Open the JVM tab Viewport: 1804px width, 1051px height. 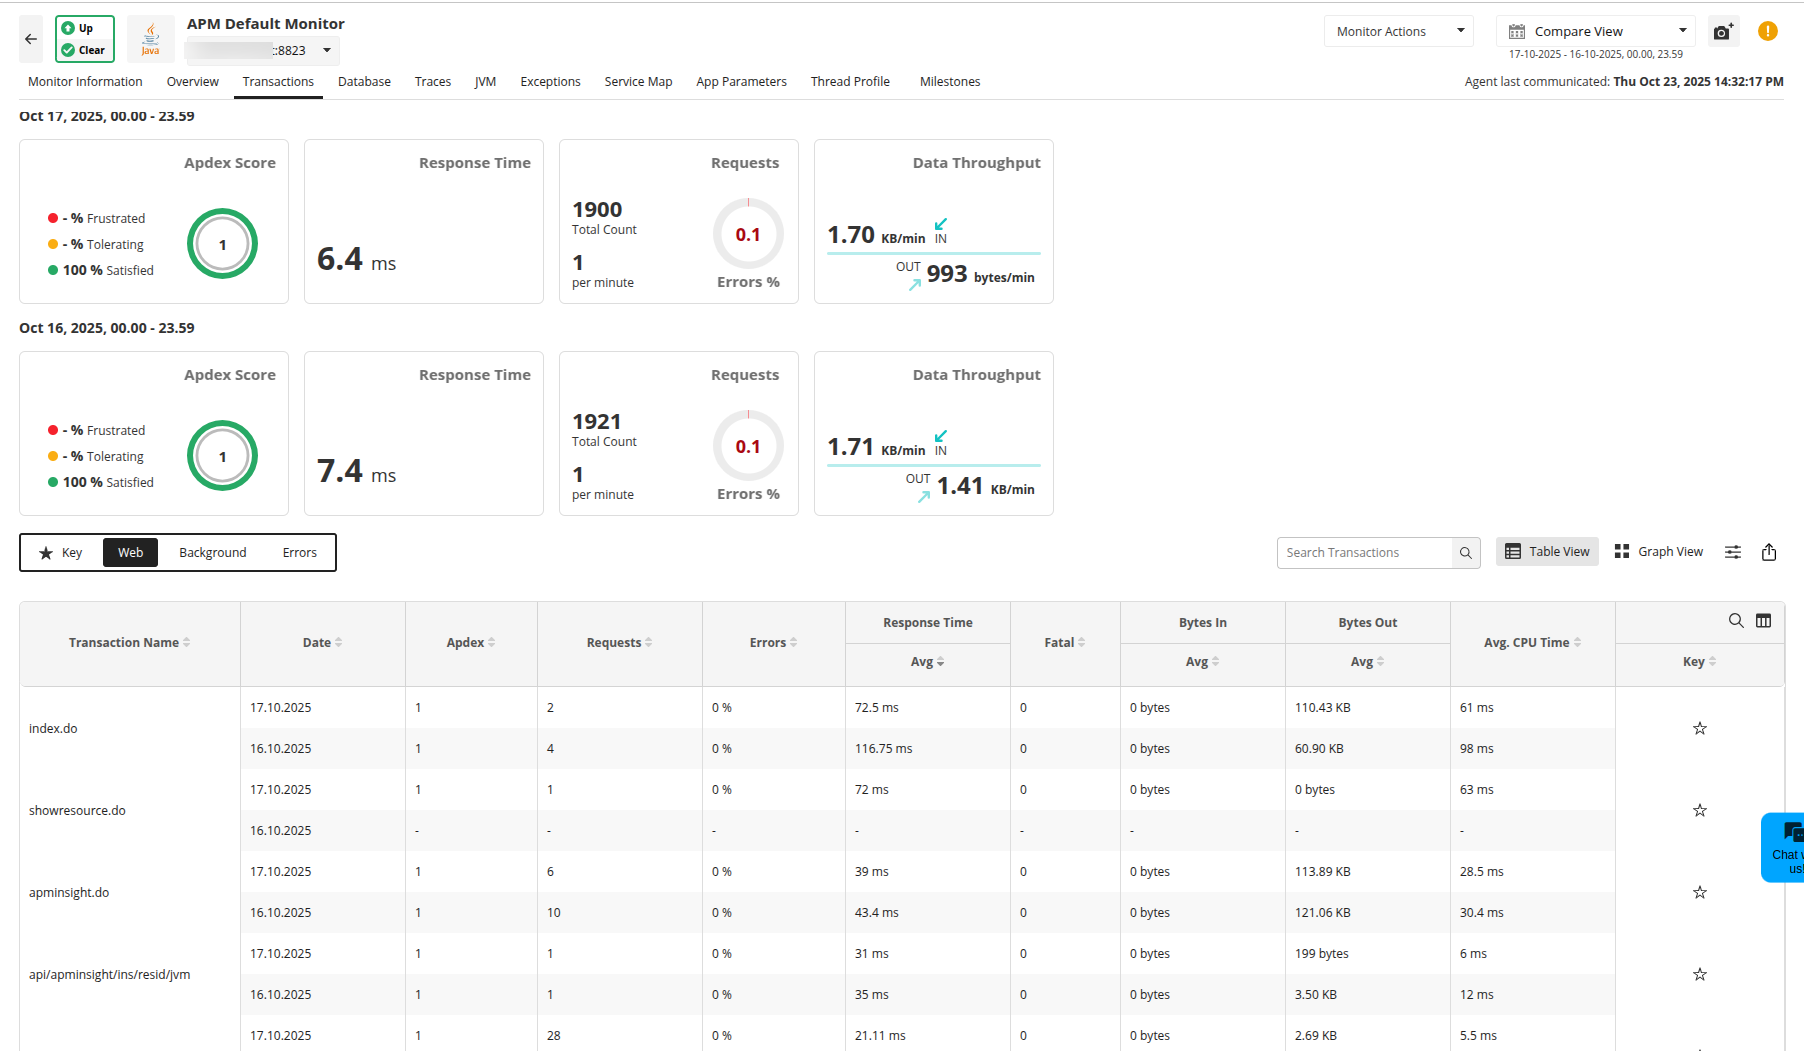[x=485, y=82]
